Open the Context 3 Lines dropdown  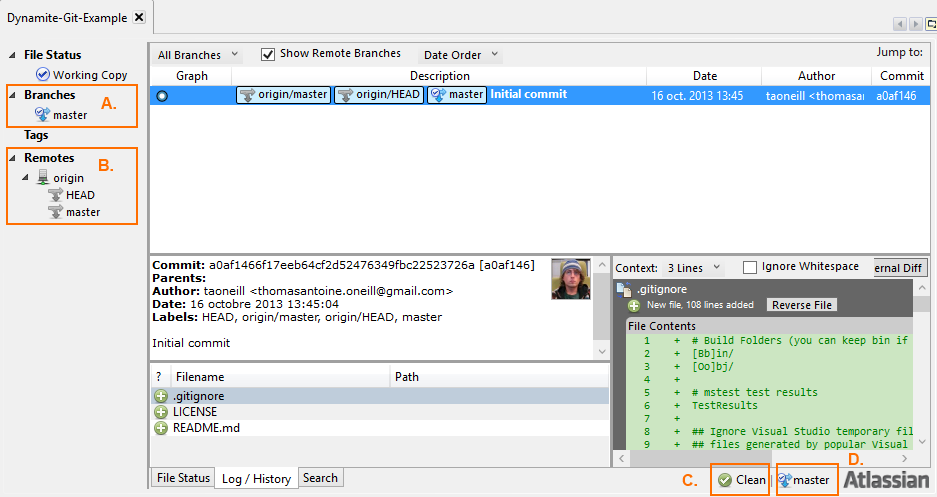(x=693, y=268)
